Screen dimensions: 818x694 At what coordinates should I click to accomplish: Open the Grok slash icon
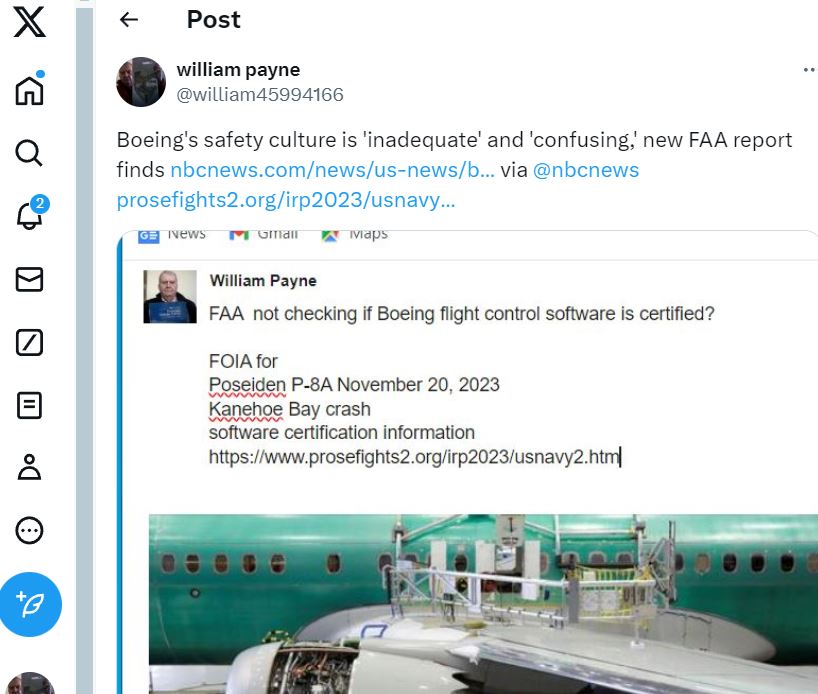click(29, 342)
